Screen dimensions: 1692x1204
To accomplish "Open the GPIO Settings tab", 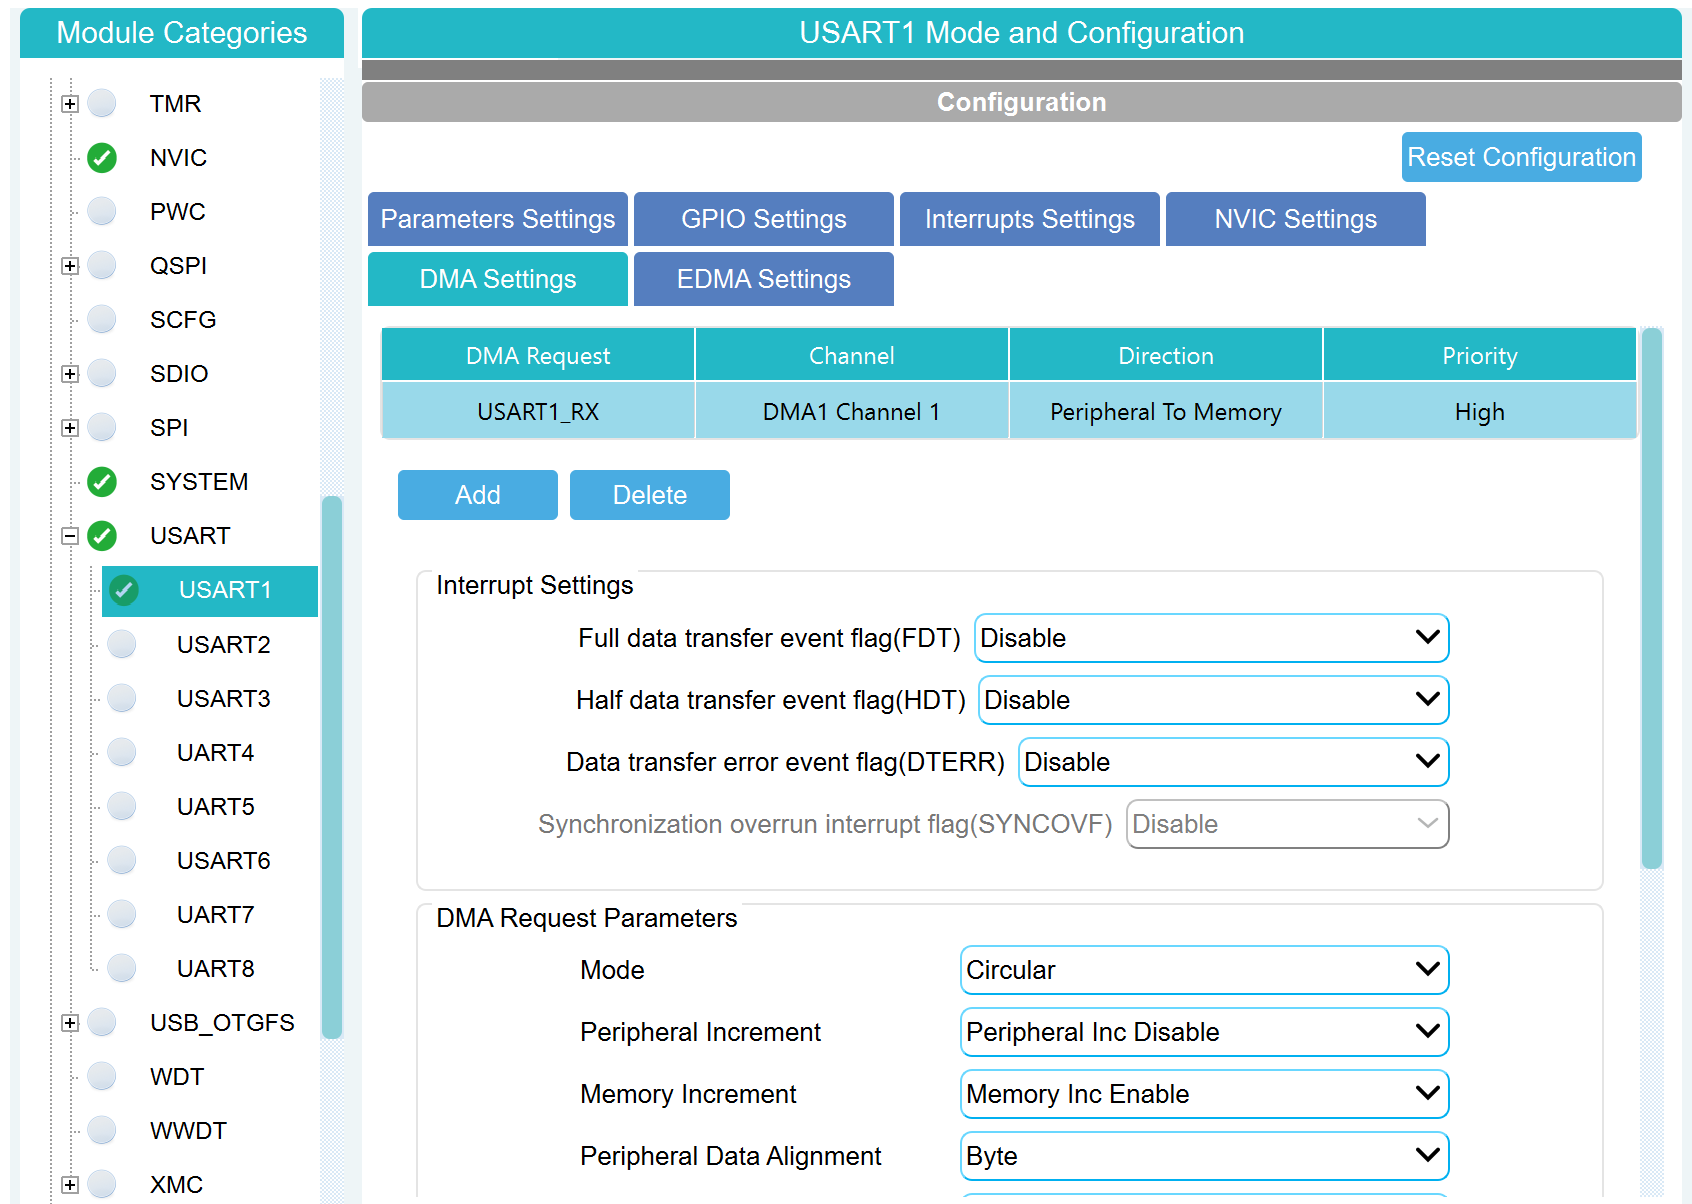I will (764, 219).
